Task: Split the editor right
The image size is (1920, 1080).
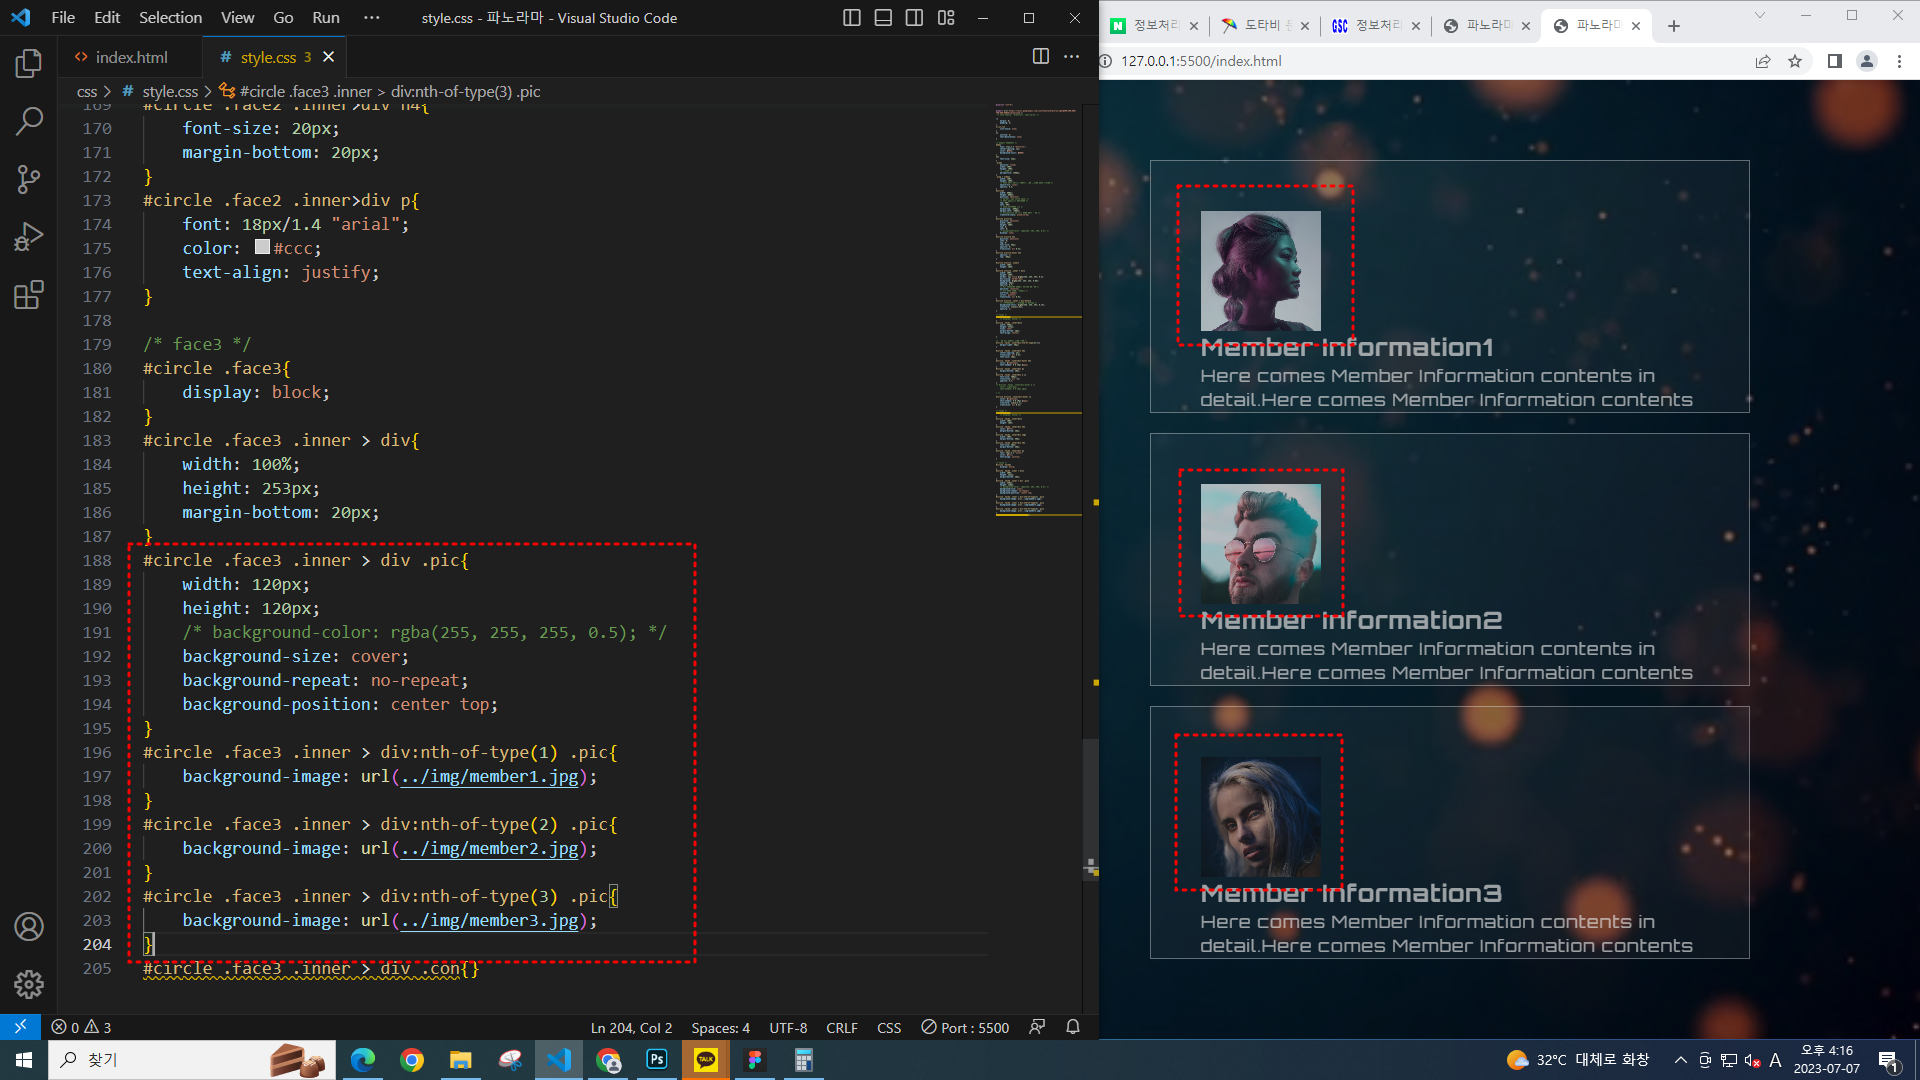Action: point(1040,57)
